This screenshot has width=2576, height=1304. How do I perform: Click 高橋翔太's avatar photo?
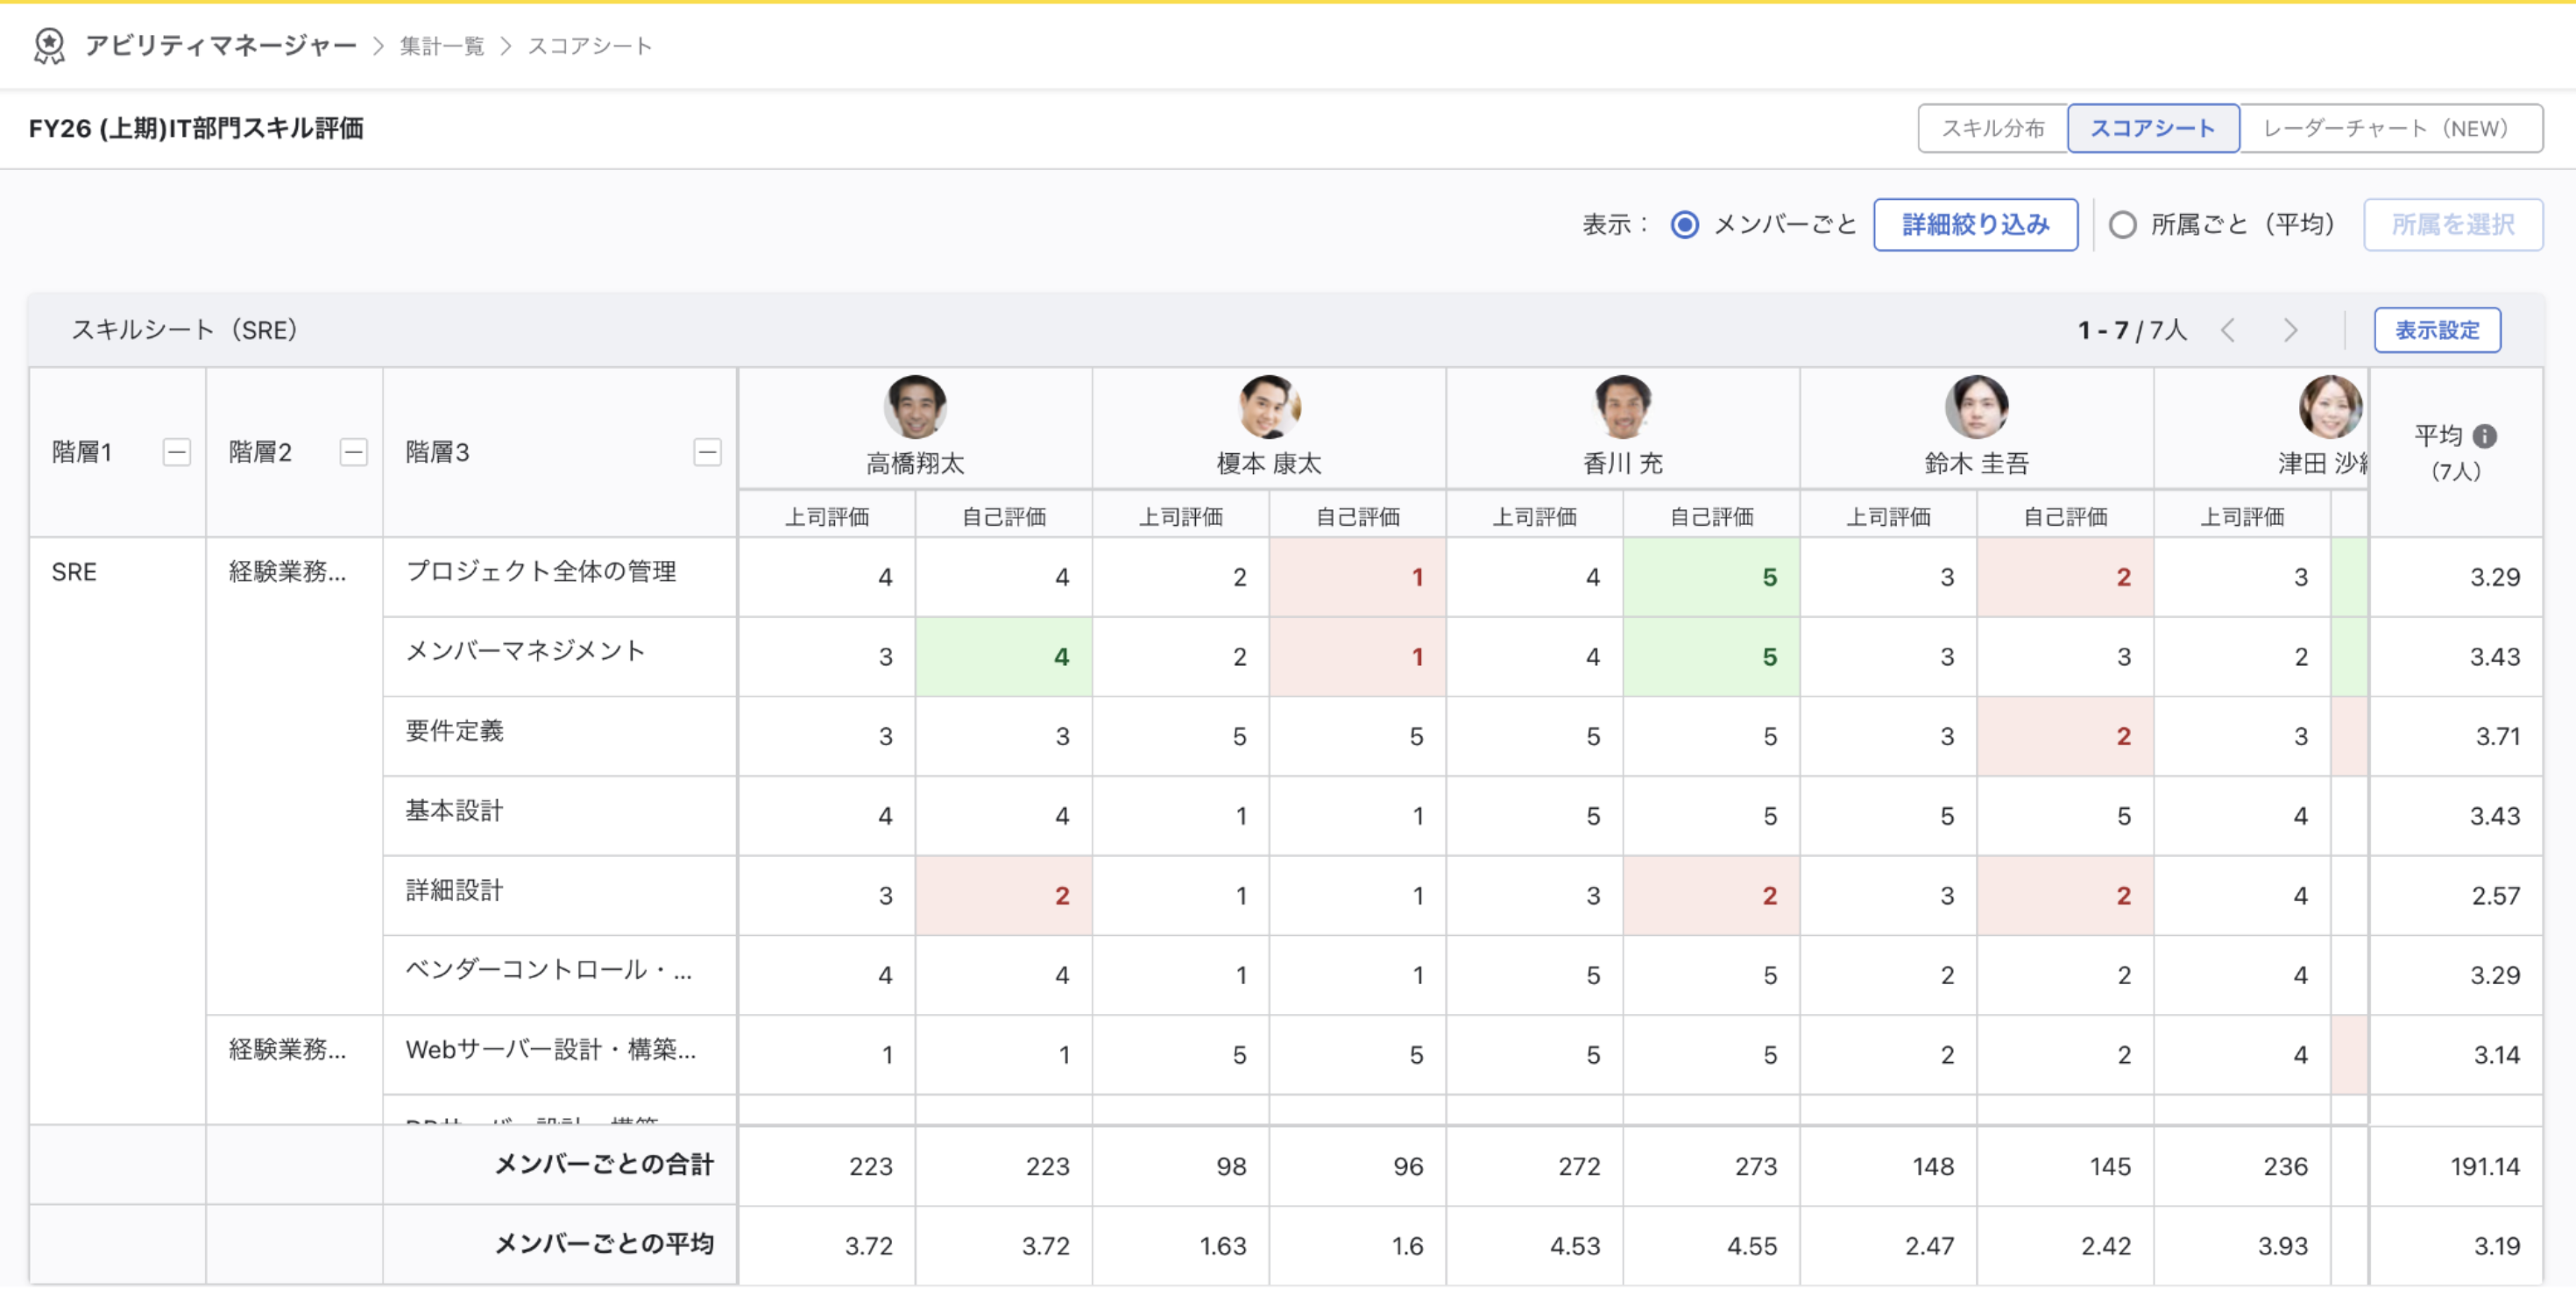click(x=914, y=407)
